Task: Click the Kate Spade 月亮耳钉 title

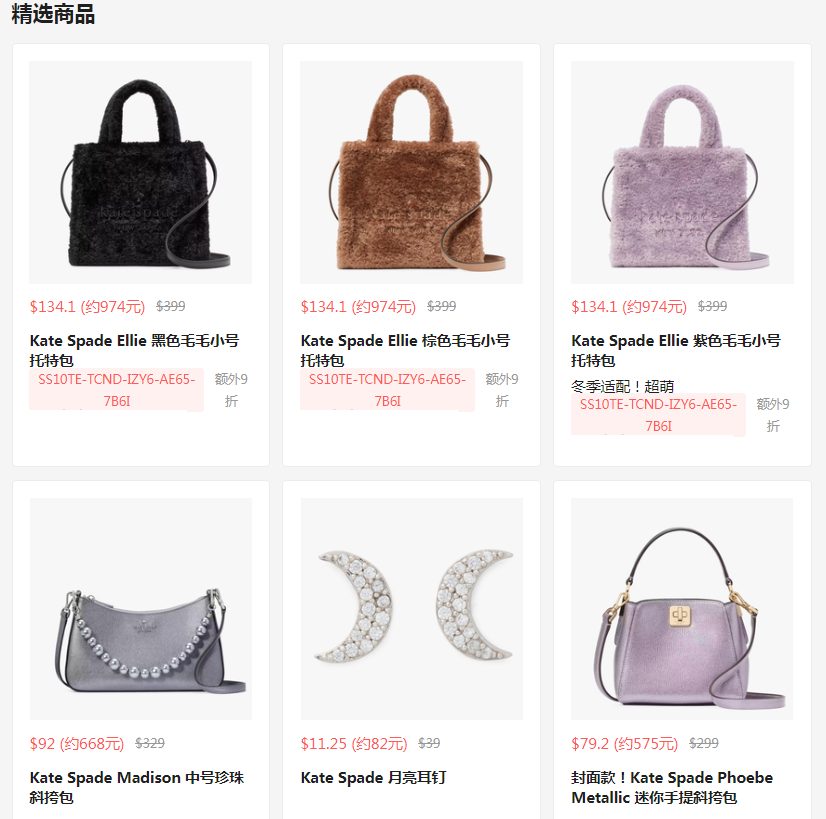Action: pos(373,778)
